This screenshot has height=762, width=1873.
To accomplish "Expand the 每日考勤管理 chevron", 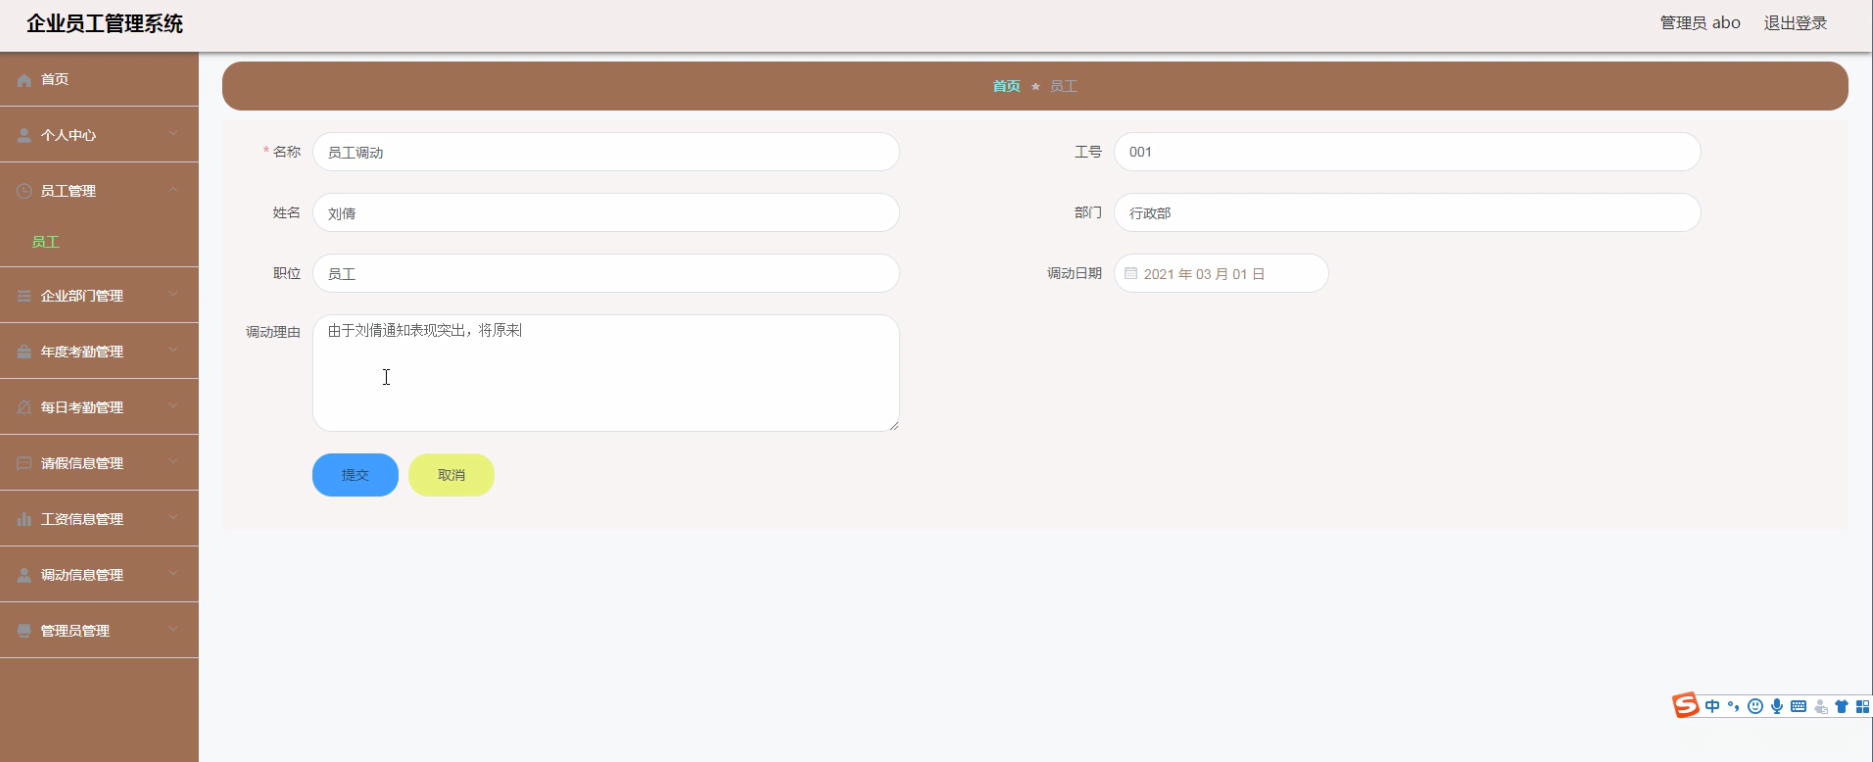I will click(x=173, y=407).
